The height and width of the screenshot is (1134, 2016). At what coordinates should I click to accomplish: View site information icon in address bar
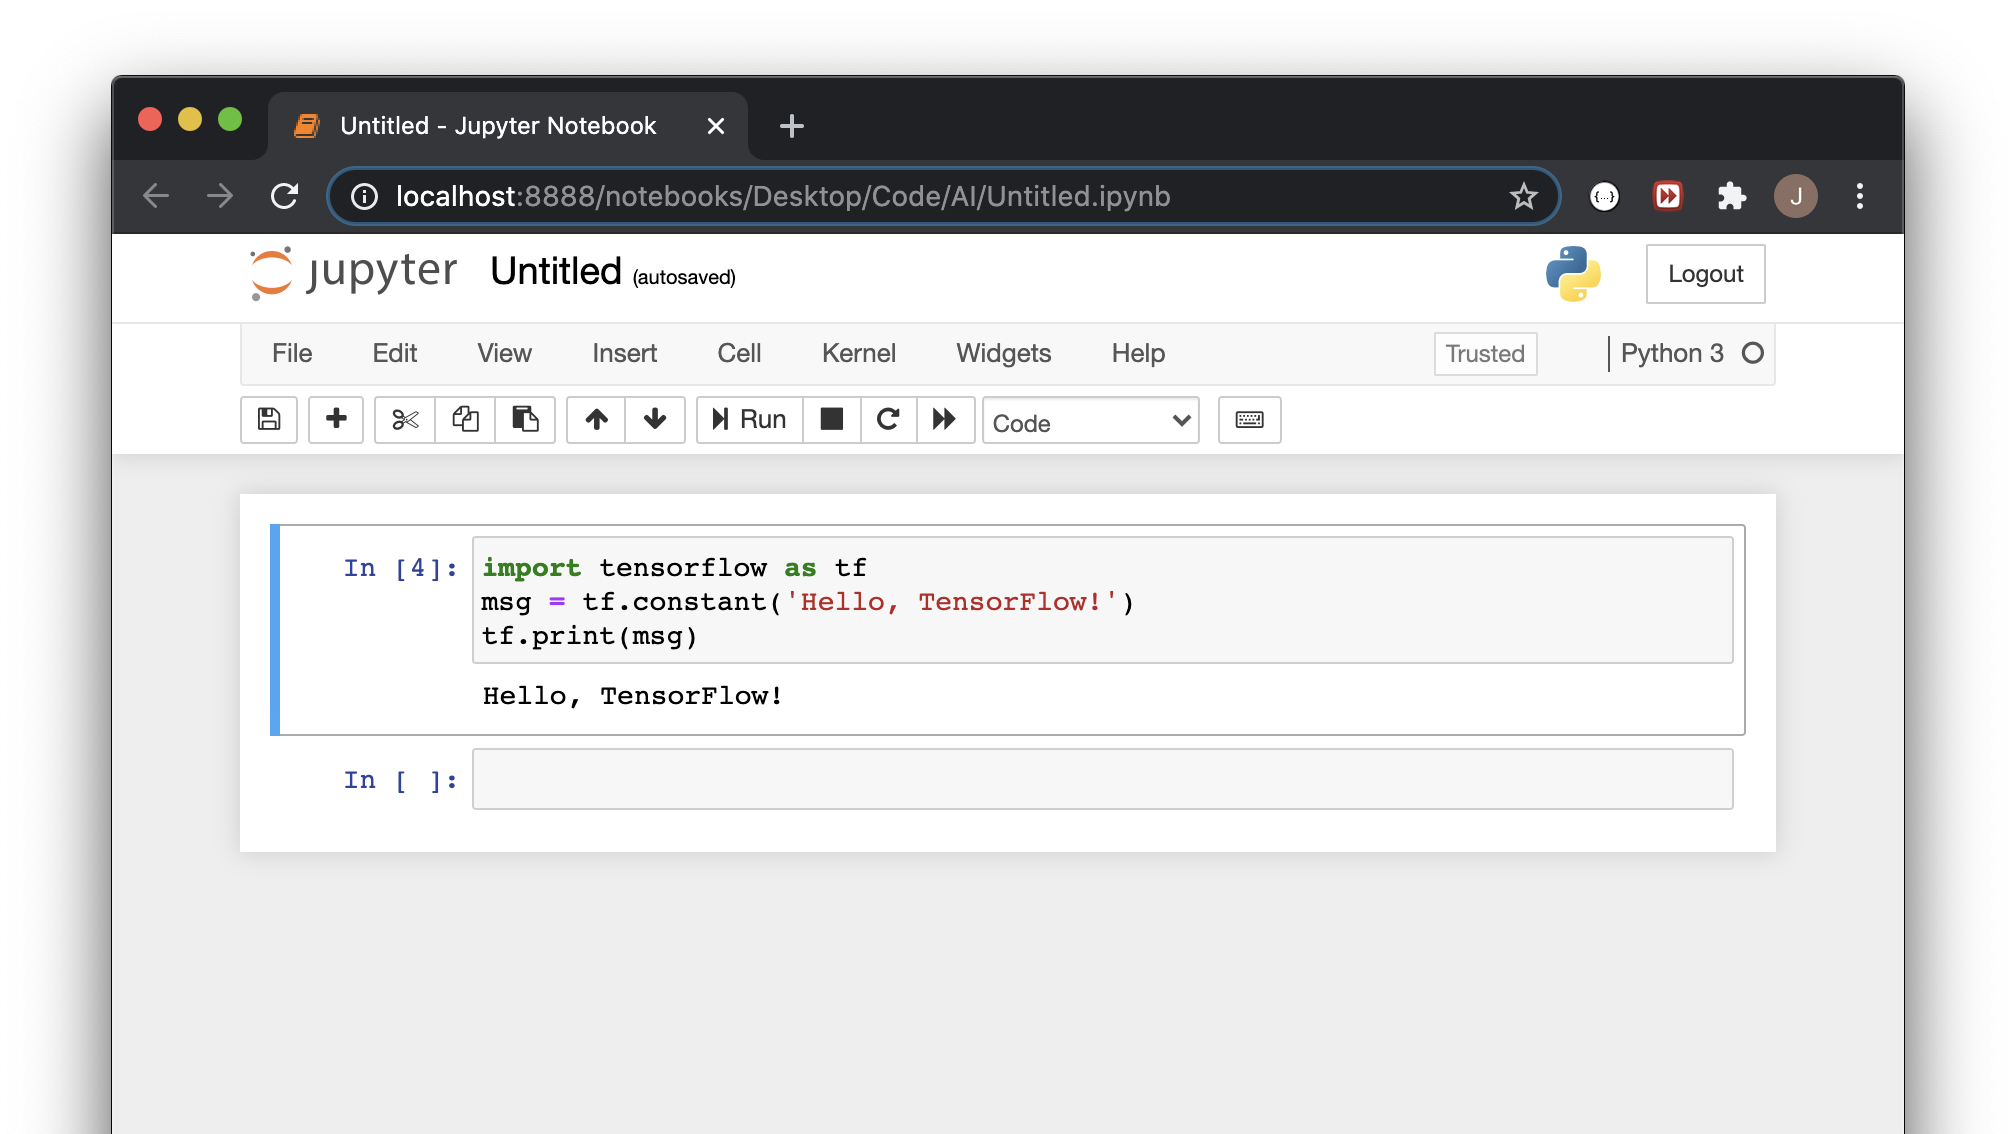click(x=365, y=196)
